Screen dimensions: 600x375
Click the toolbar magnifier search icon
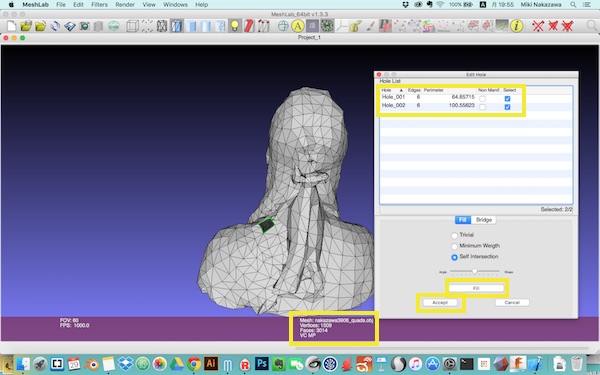[592, 26]
